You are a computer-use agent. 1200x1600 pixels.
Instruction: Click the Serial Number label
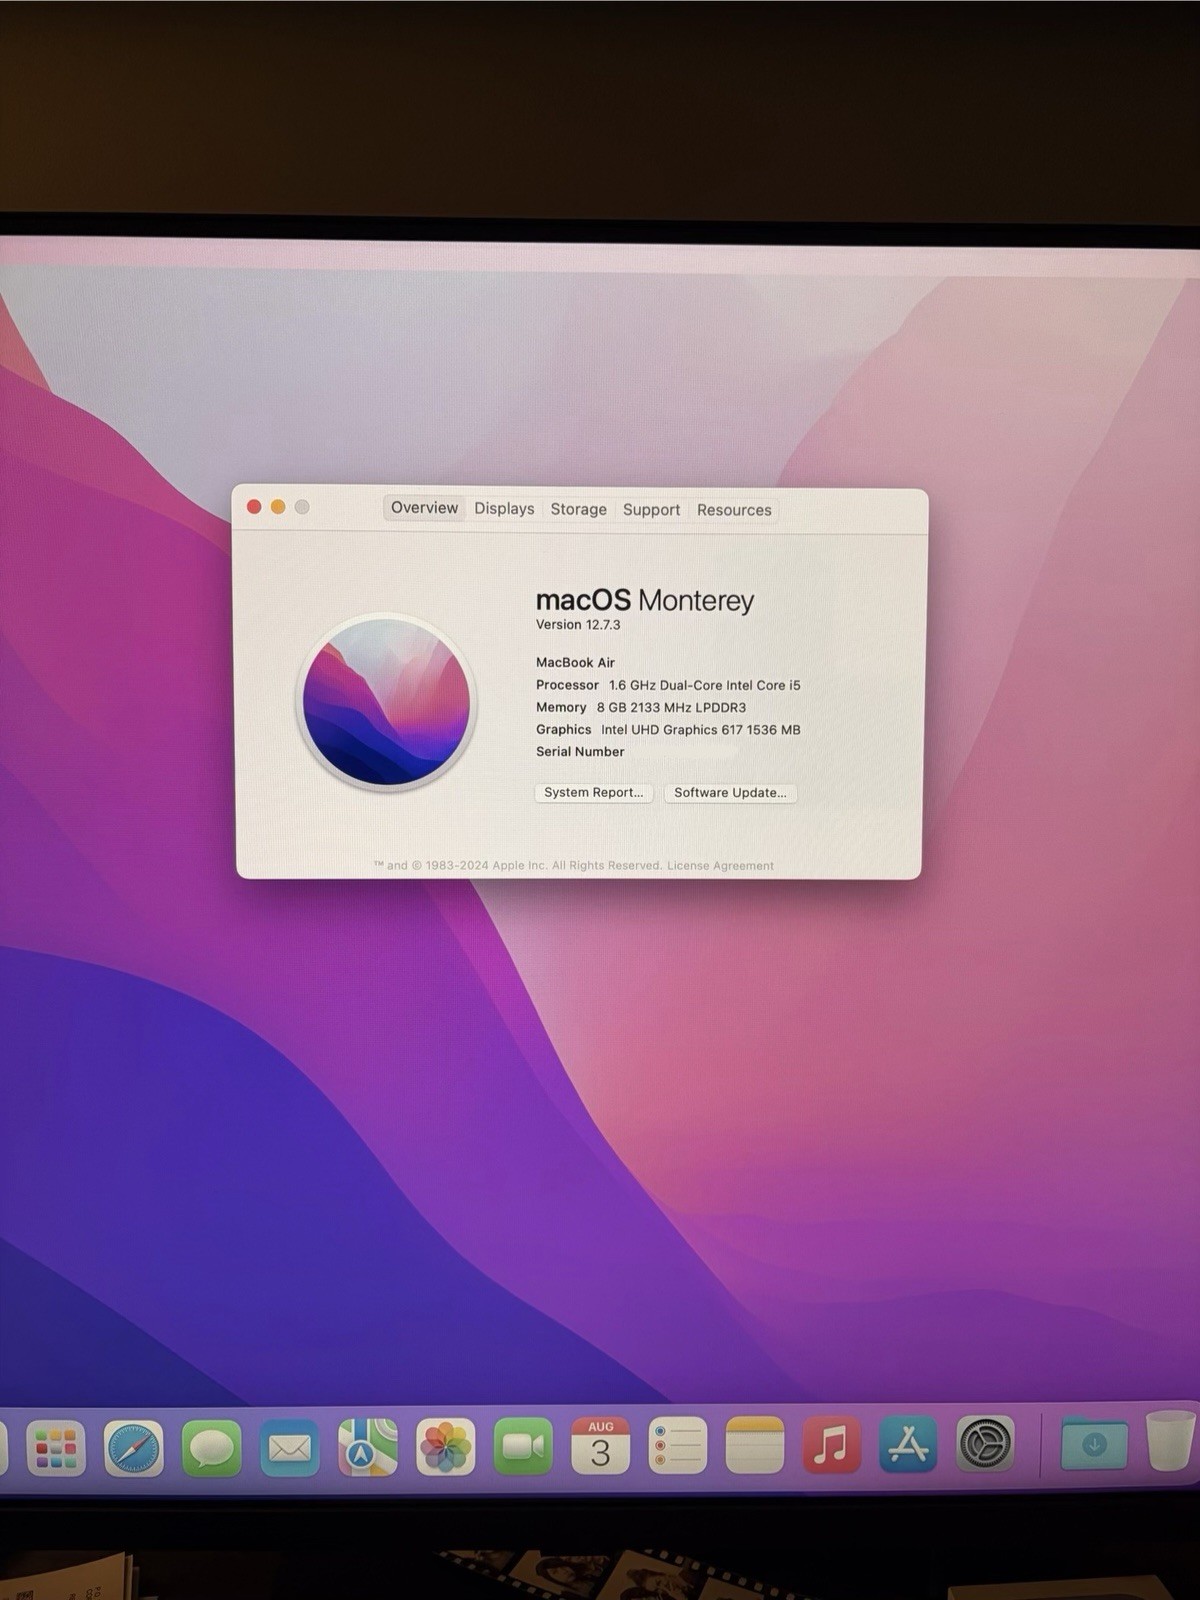(580, 752)
